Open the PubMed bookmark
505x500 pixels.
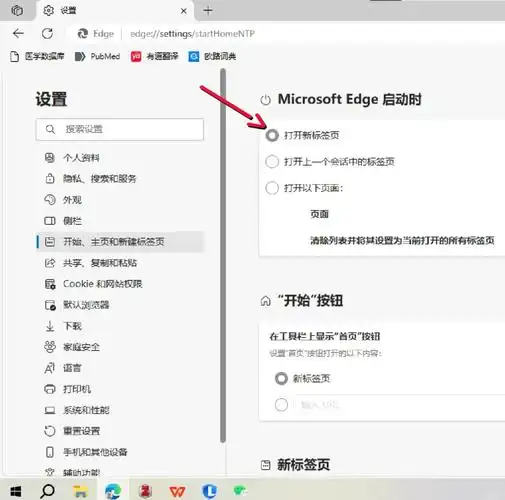pos(97,56)
